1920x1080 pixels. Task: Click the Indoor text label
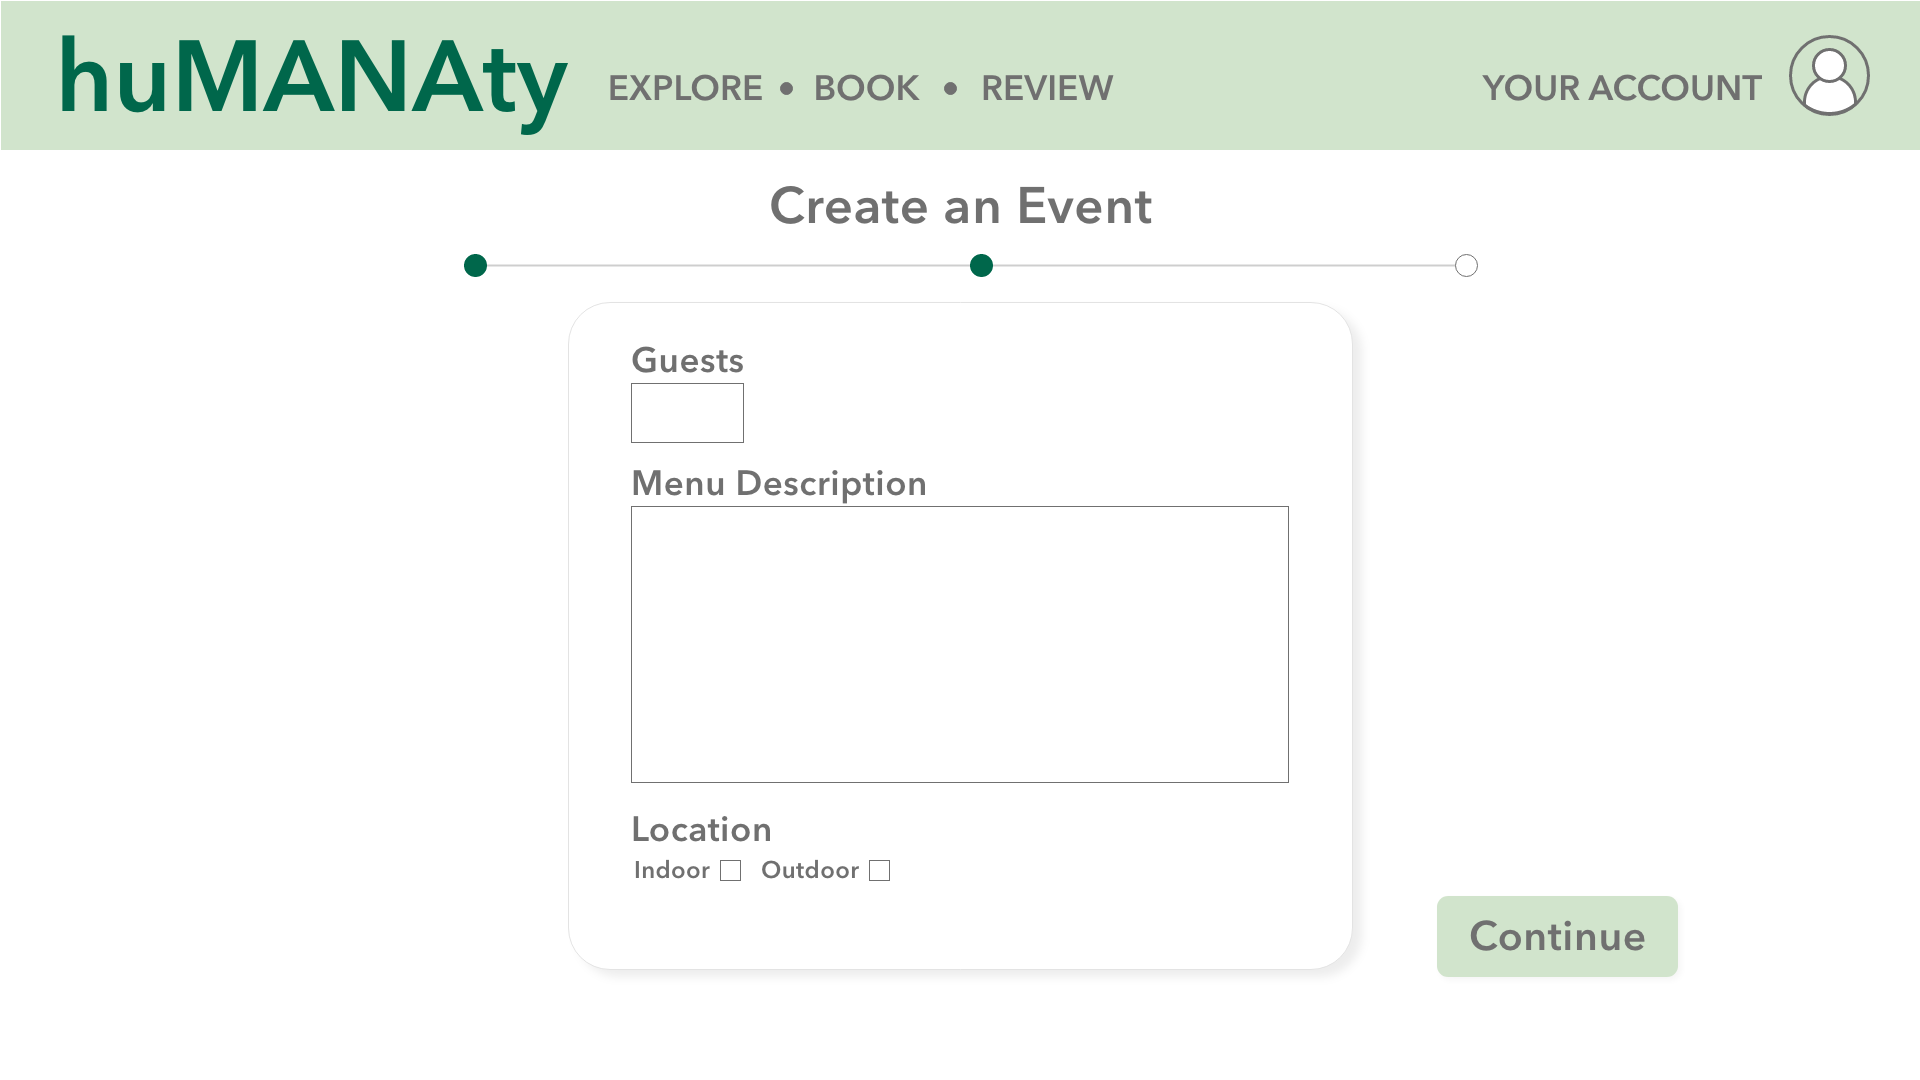pyautogui.click(x=671, y=871)
